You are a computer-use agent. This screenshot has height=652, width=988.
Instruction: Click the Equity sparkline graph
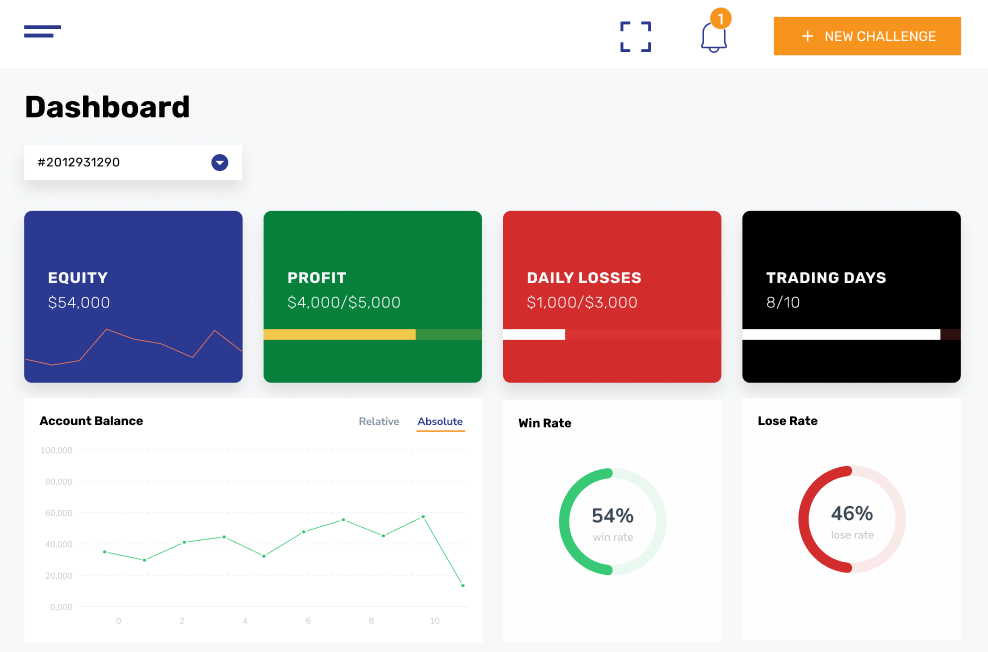[133, 345]
